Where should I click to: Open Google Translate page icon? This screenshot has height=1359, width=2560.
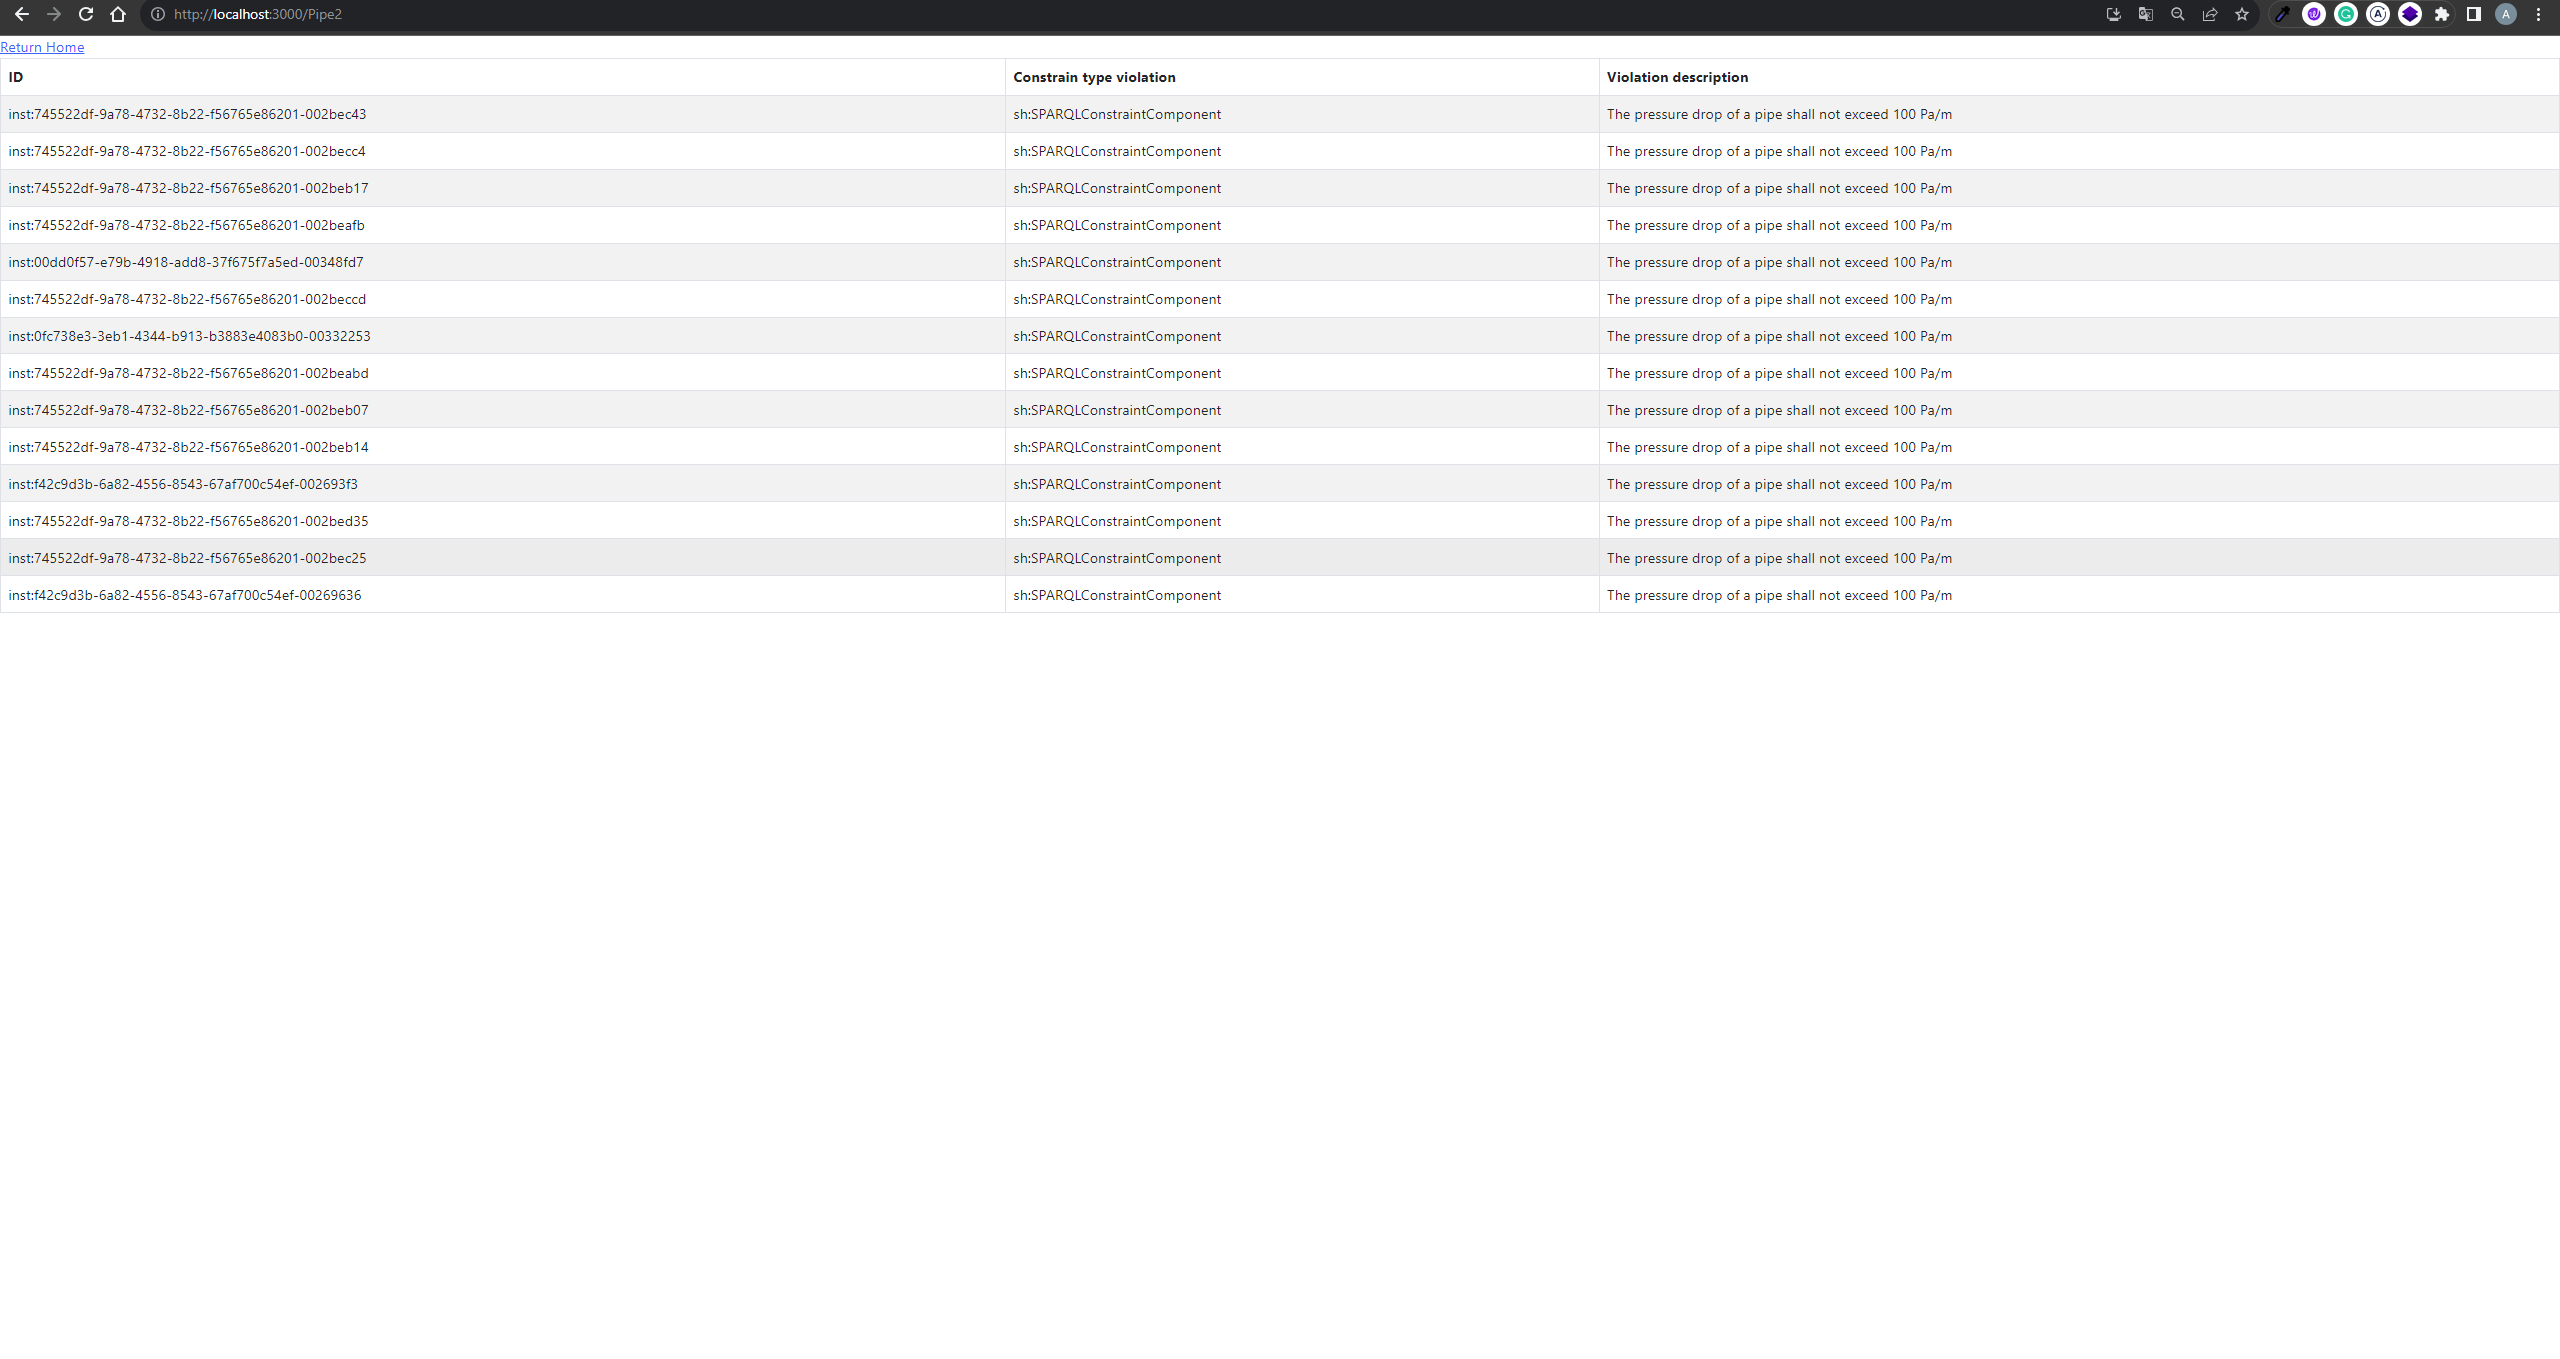pos(2145,14)
